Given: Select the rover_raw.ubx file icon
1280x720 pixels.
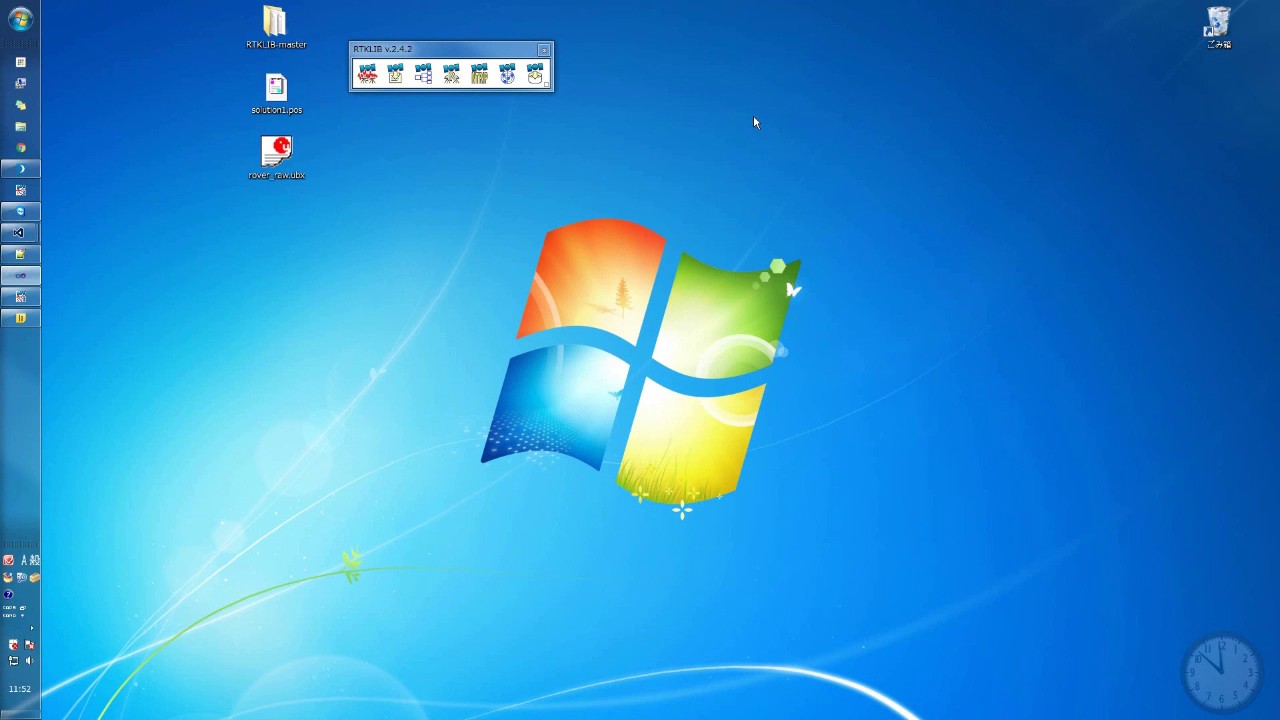Looking at the screenshot, I should pyautogui.click(x=276, y=158).
